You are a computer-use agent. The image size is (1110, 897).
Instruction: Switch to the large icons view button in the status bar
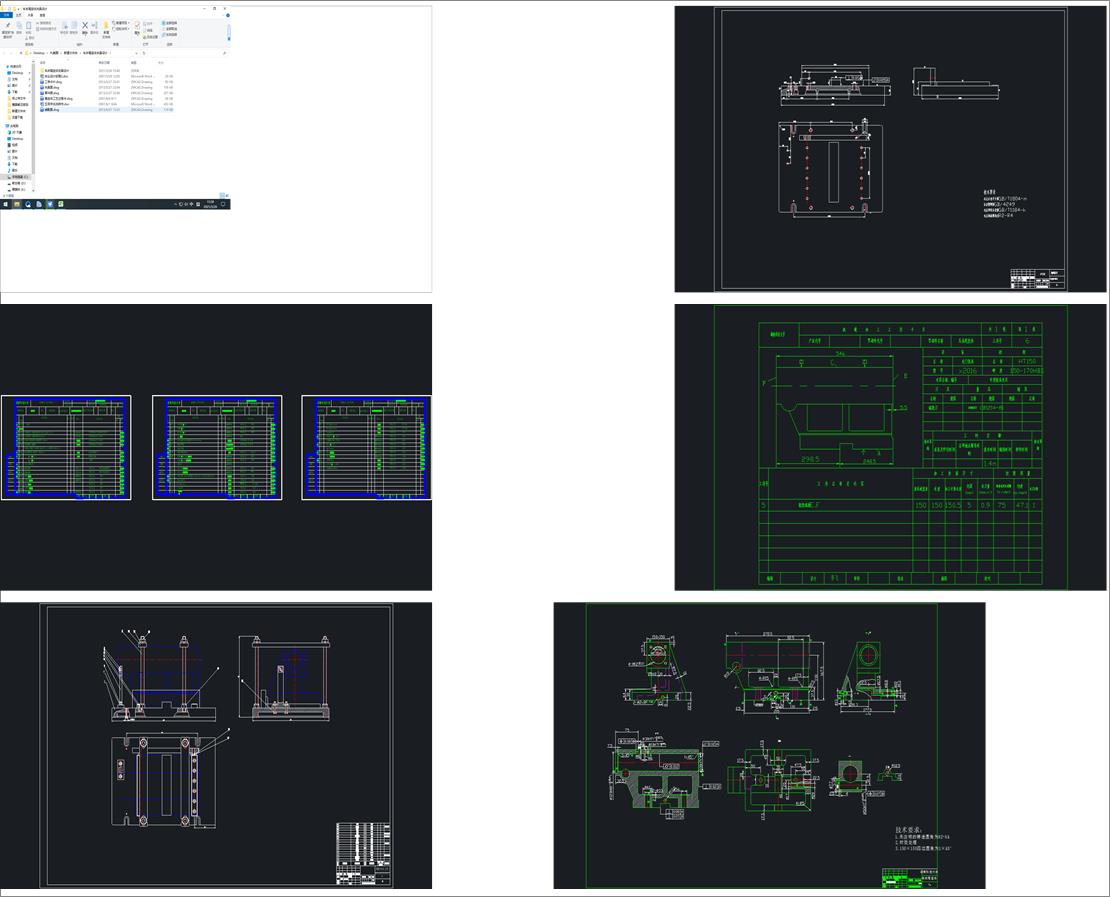[227, 195]
